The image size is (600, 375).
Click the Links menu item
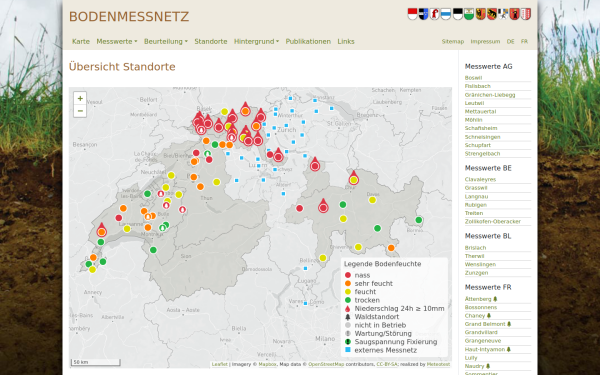pyautogui.click(x=346, y=41)
